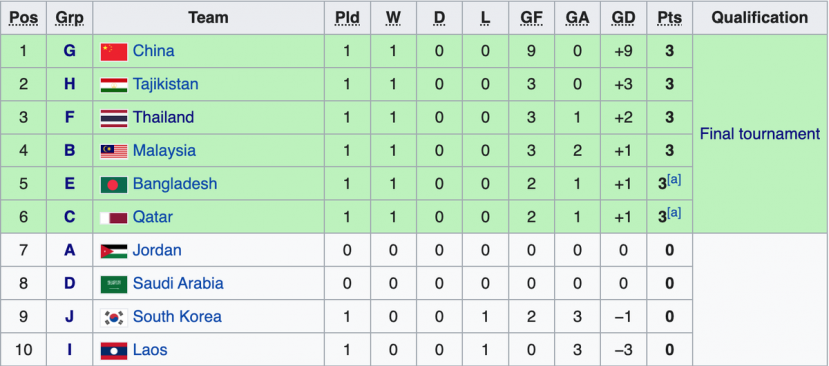
Task: Click the Laos flag icon
Action: pyautogui.click(x=114, y=350)
